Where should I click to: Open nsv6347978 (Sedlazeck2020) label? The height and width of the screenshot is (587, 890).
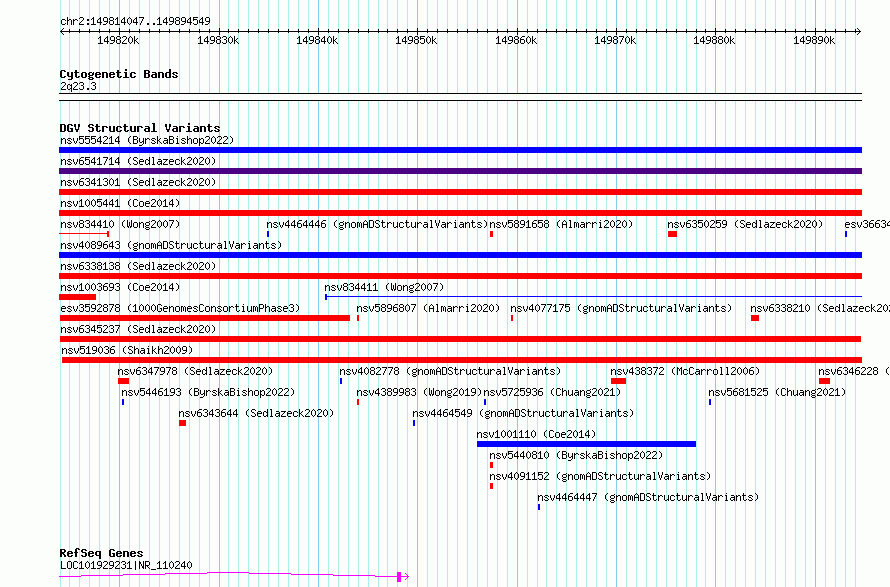click(195, 371)
